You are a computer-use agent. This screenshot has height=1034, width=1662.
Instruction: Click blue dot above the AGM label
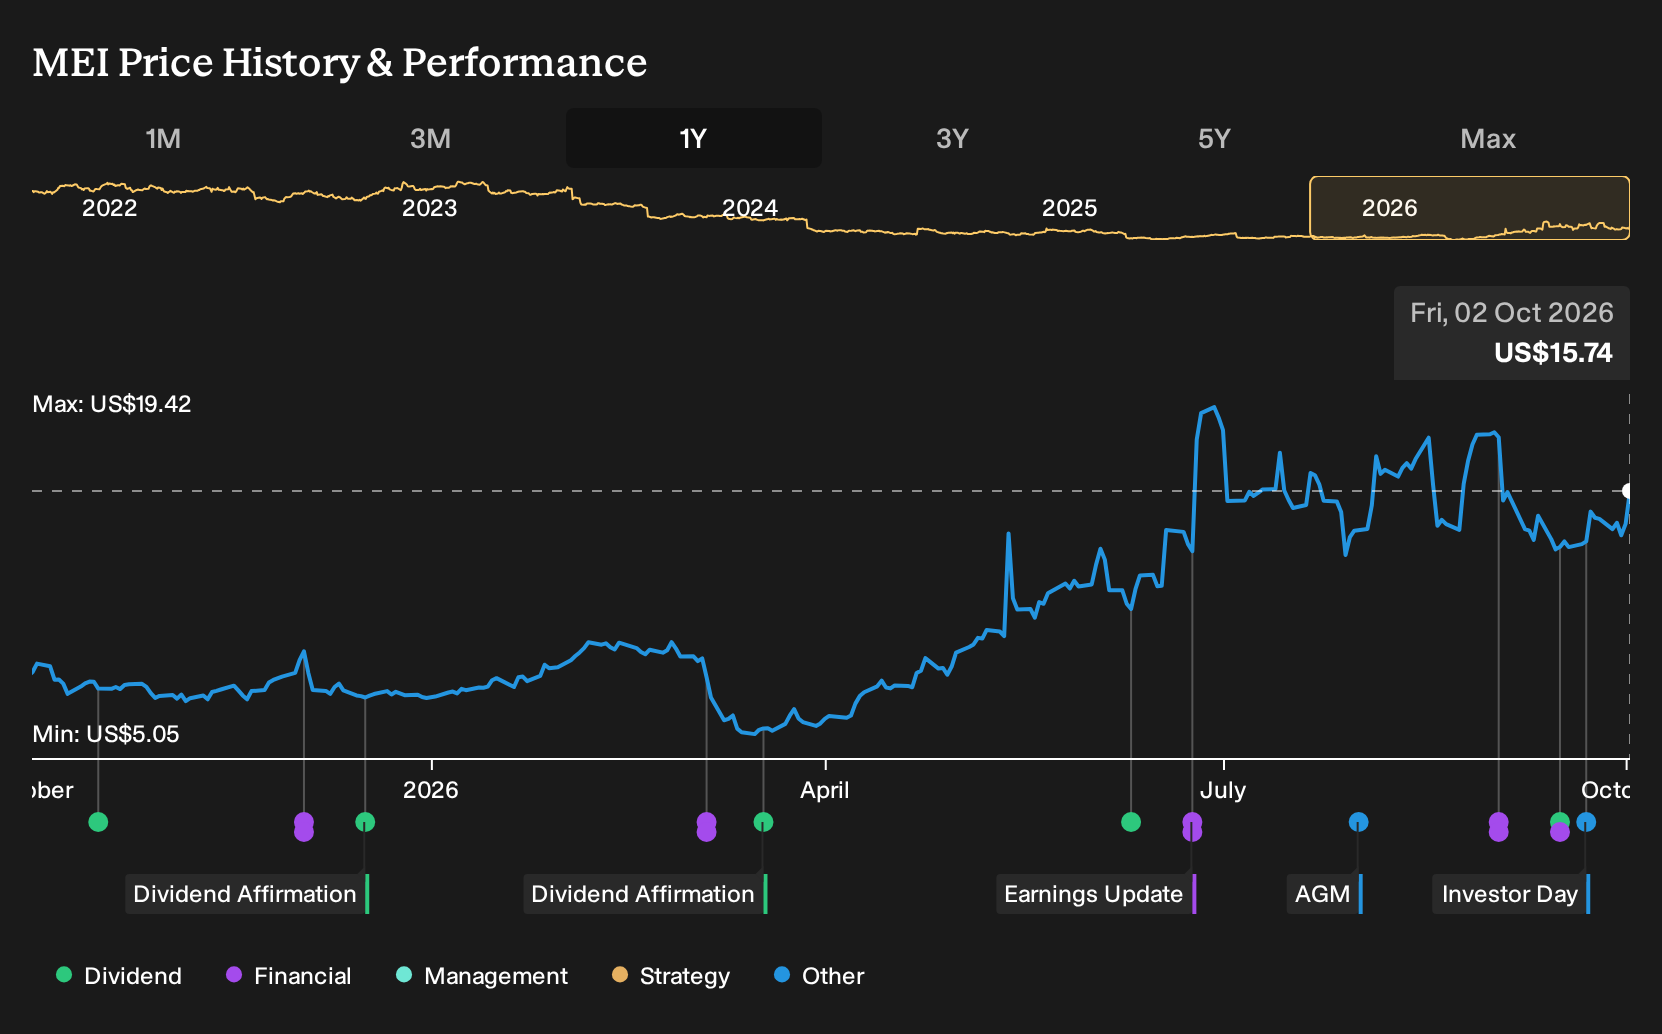[1358, 822]
